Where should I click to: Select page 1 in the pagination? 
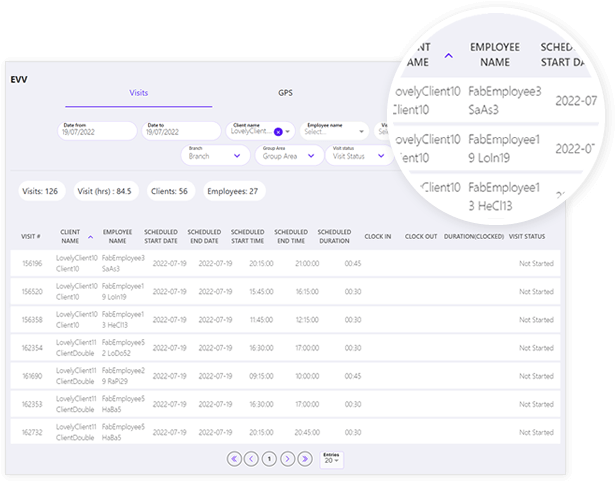(269, 458)
